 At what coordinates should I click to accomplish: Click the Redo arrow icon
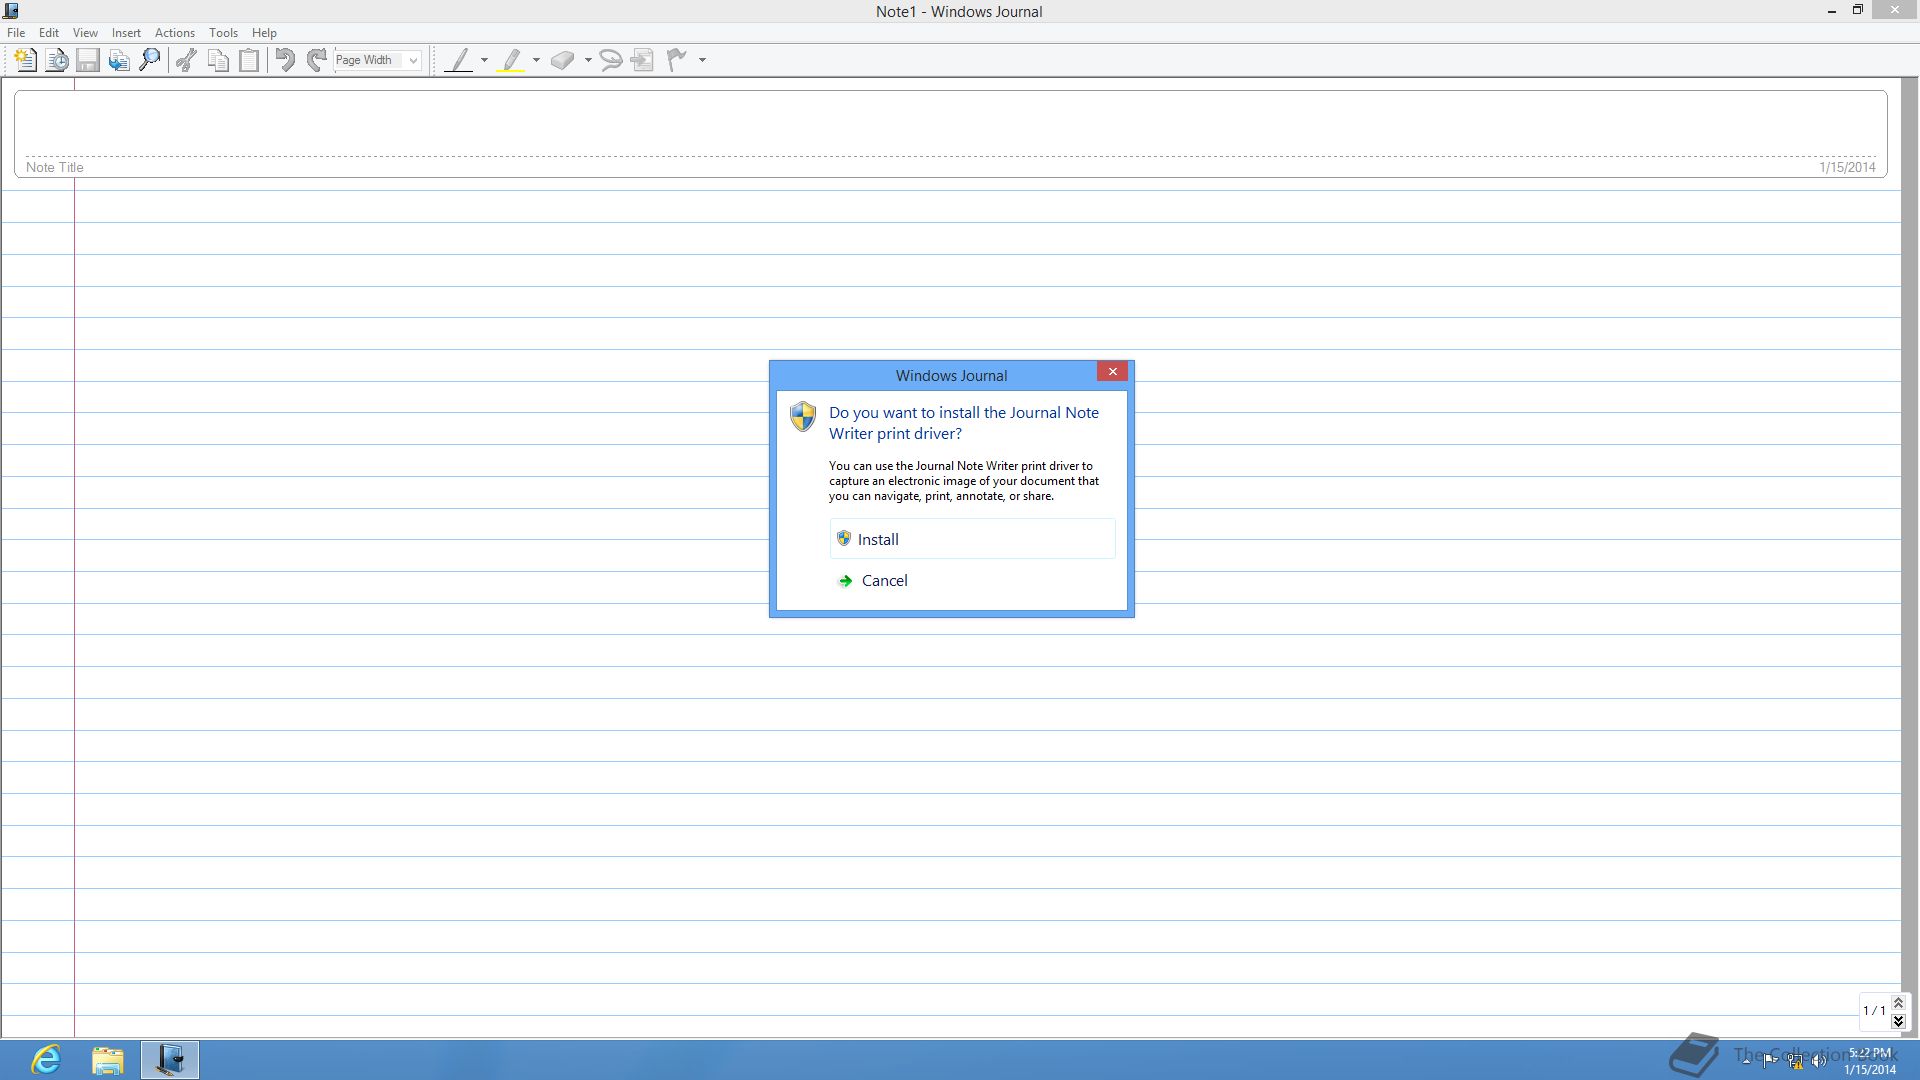click(317, 60)
